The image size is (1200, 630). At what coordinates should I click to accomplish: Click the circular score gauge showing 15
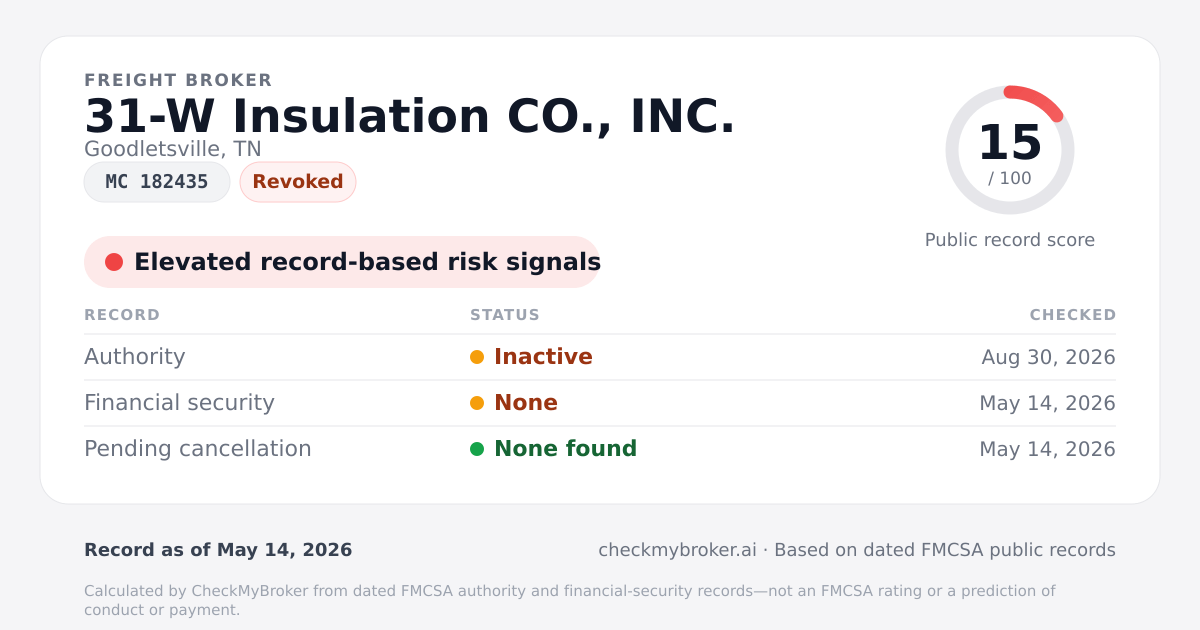point(1010,150)
